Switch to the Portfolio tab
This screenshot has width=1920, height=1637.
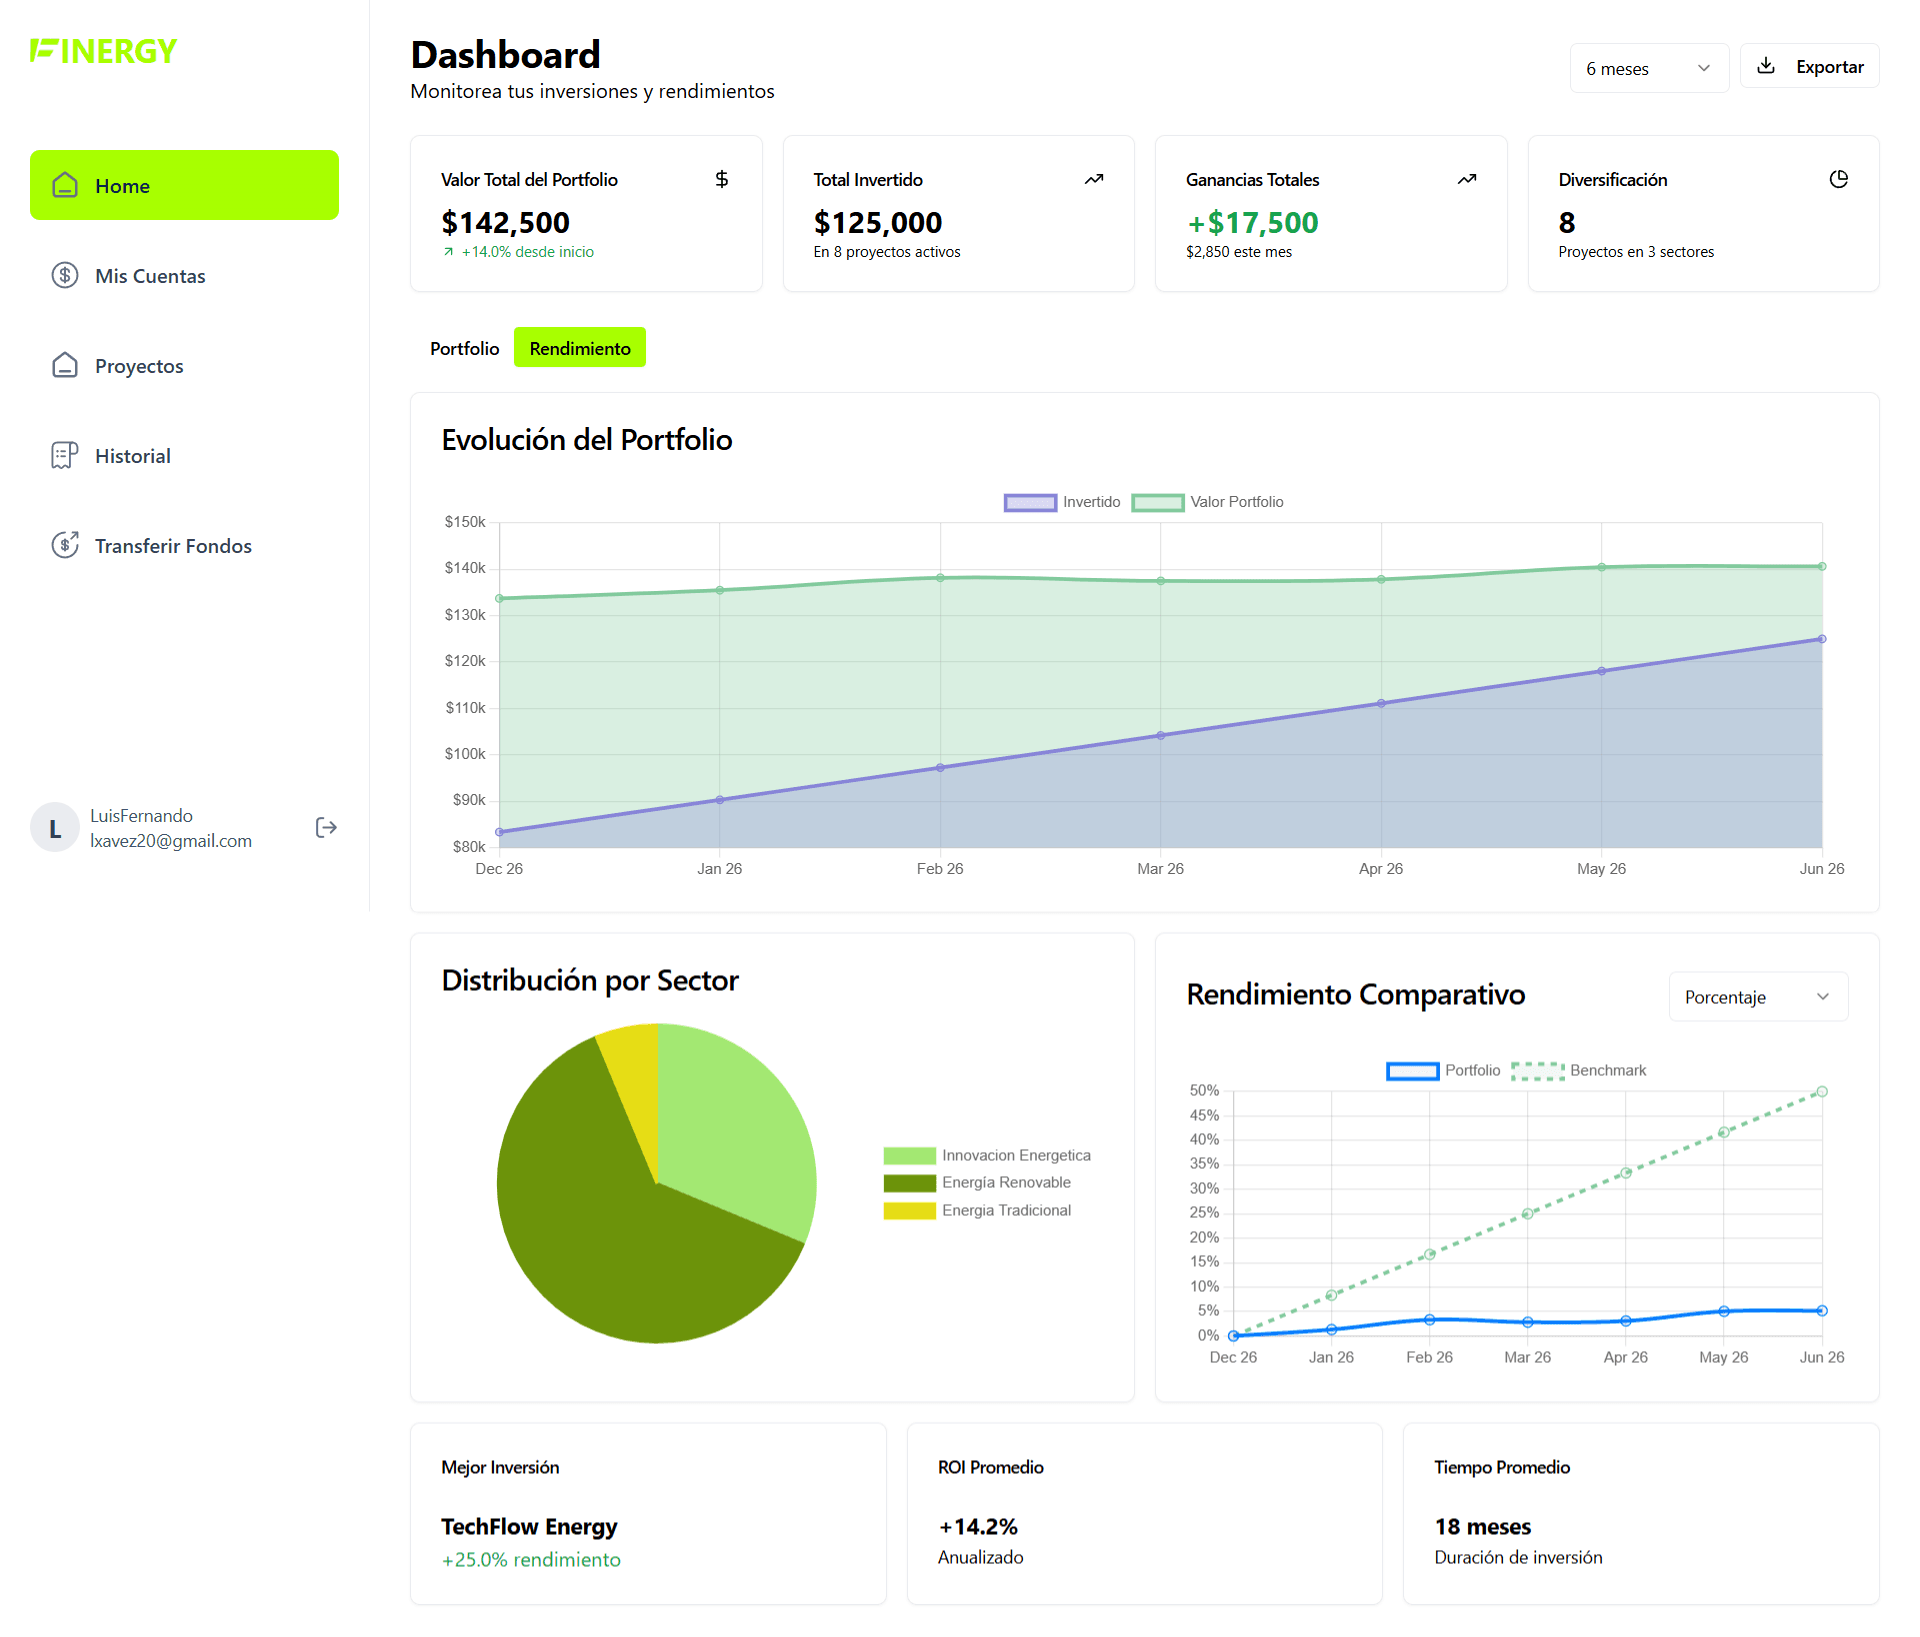pos(464,348)
